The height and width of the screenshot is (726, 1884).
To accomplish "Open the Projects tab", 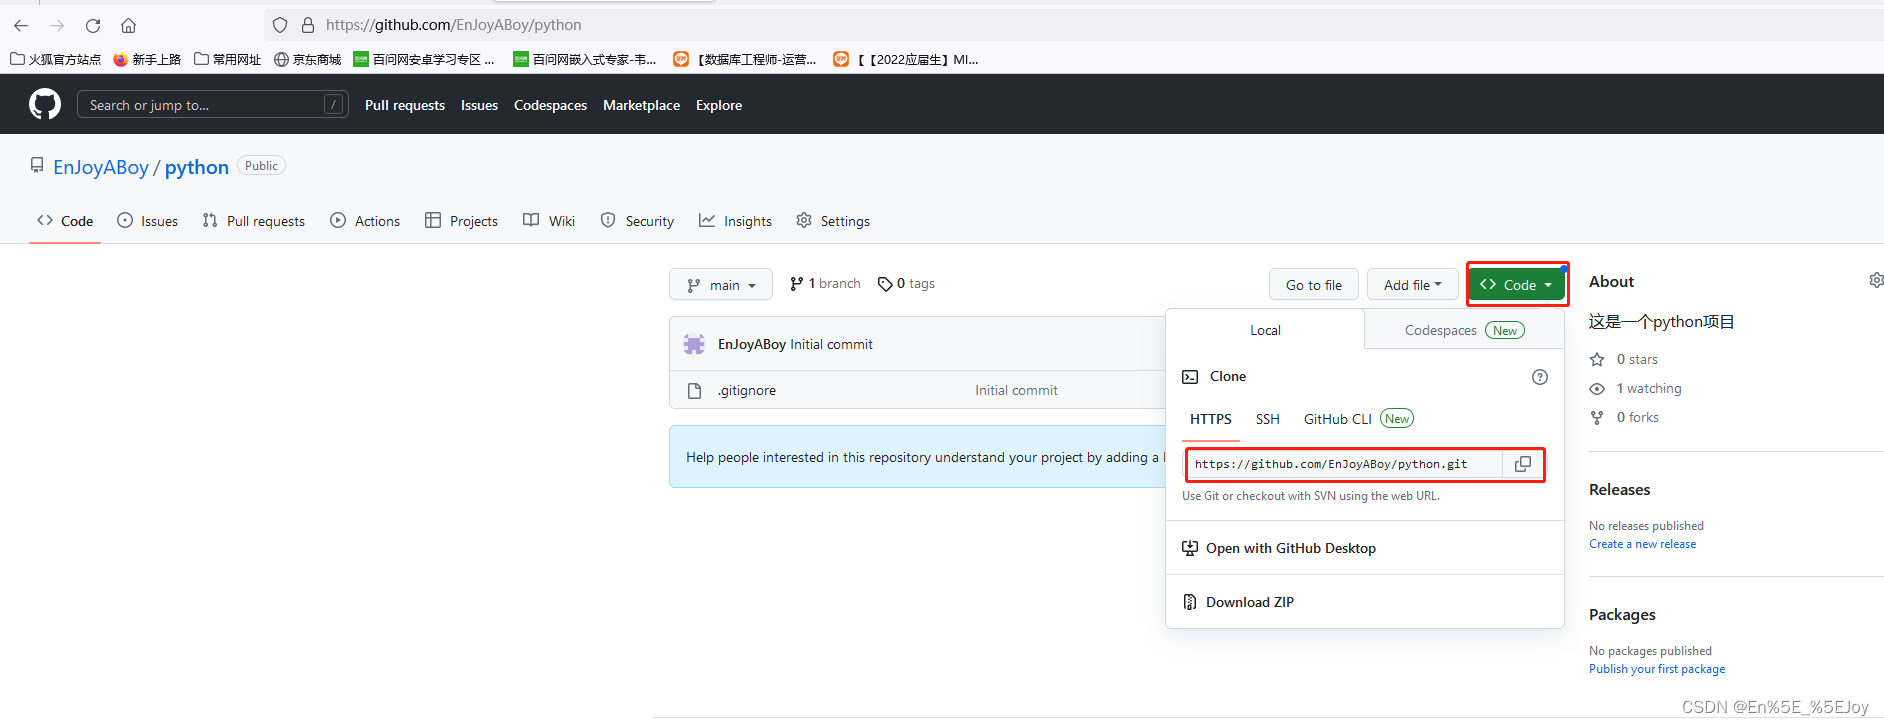I will (x=461, y=221).
